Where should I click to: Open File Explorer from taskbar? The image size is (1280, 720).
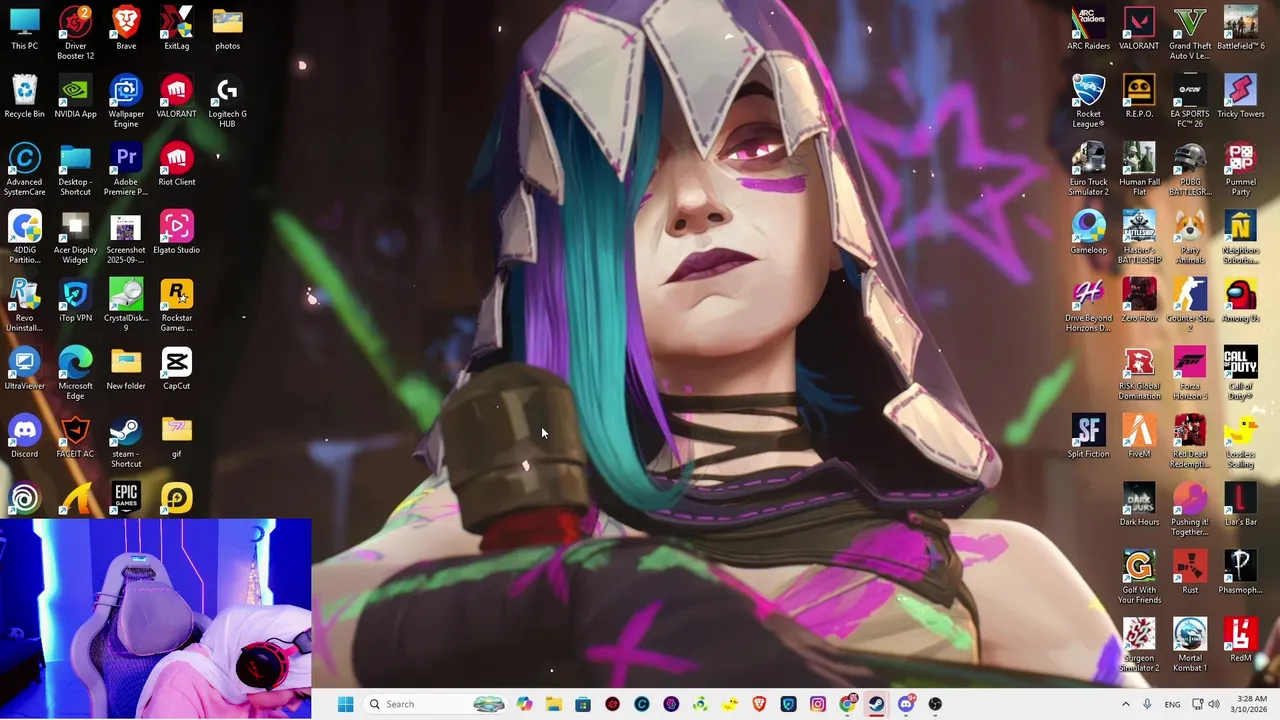point(554,704)
